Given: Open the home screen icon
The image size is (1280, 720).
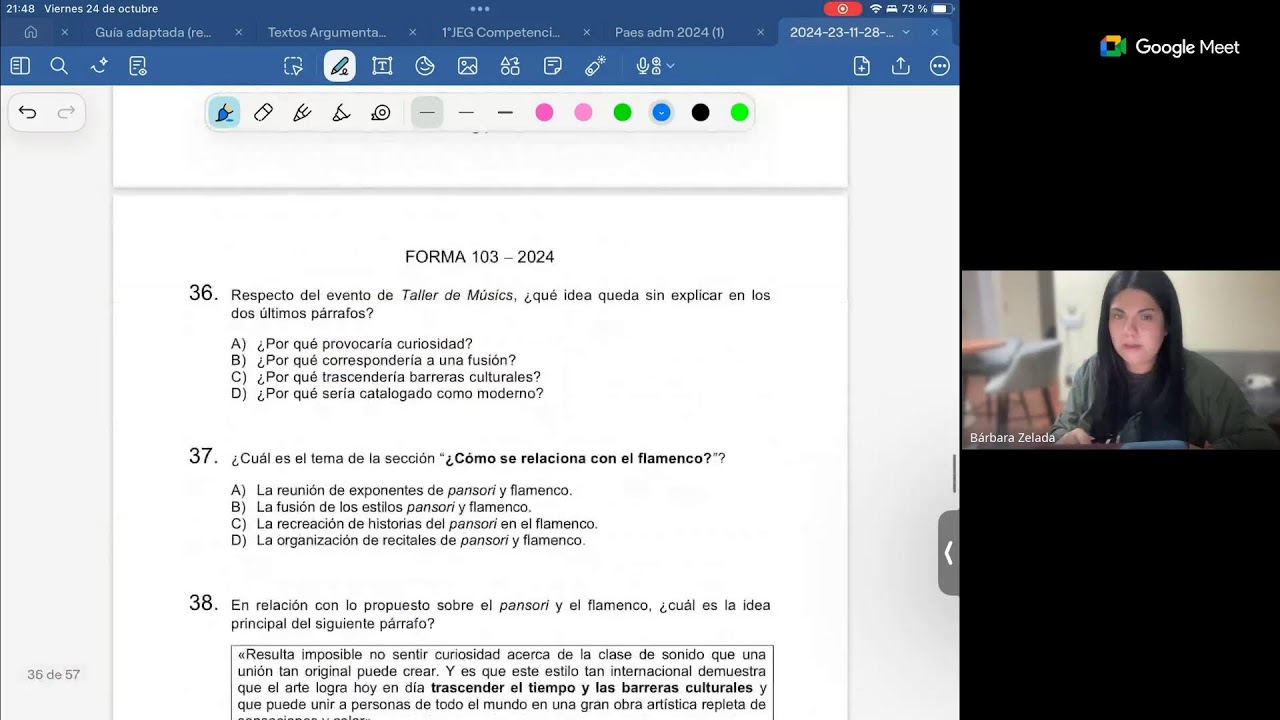Looking at the screenshot, I should point(31,32).
